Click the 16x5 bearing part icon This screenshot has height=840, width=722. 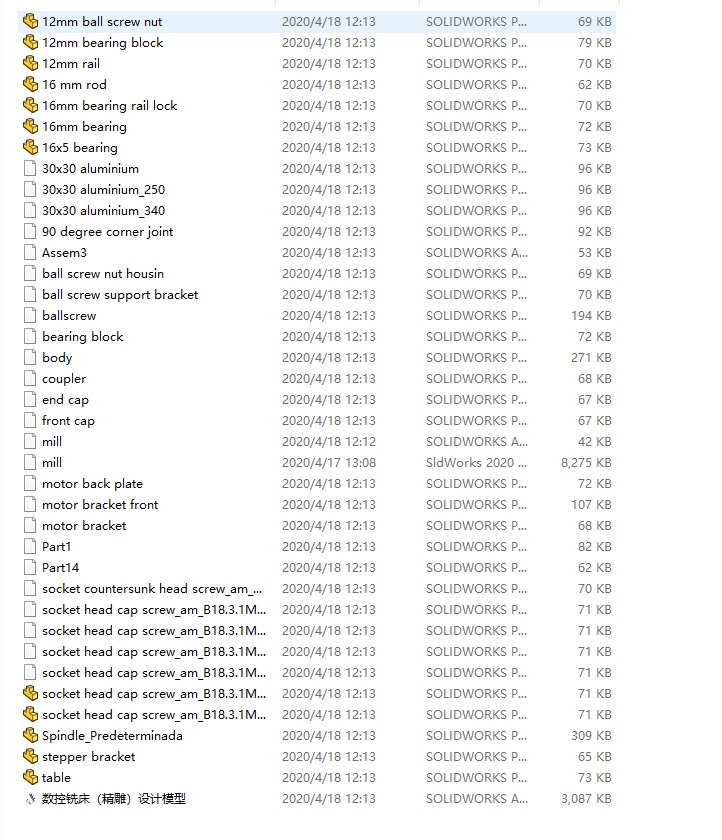pos(31,147)
